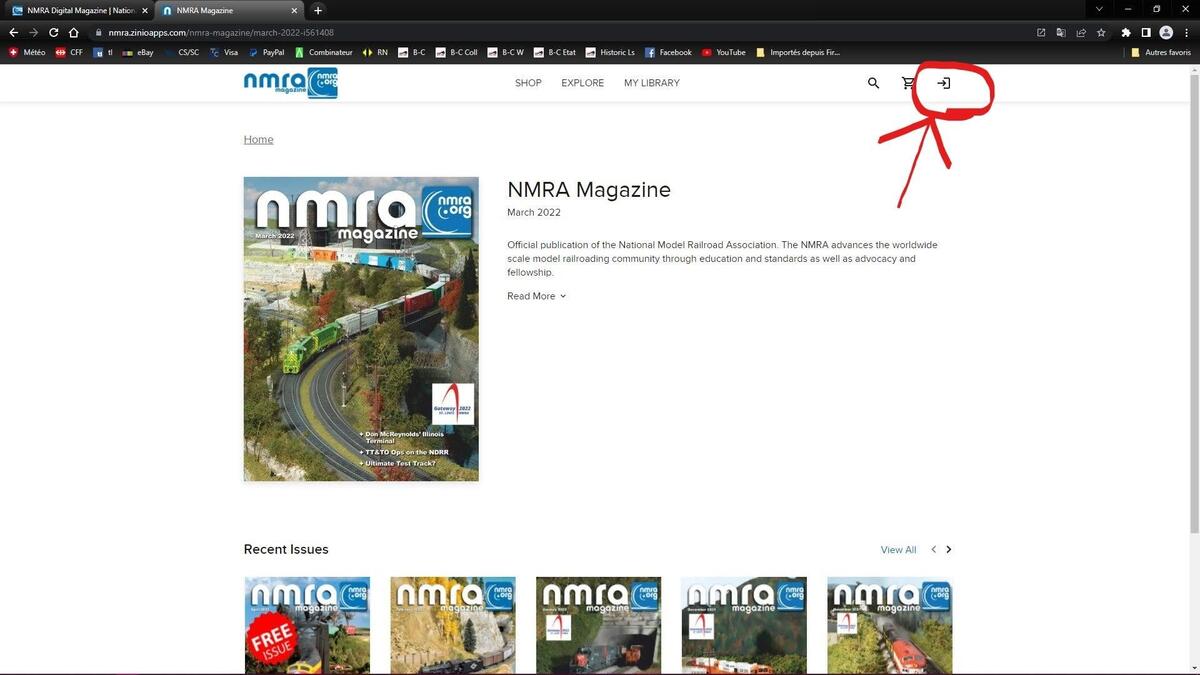
Task: Open the B-C Etat bookmark
Action: [x=555, y=52]
